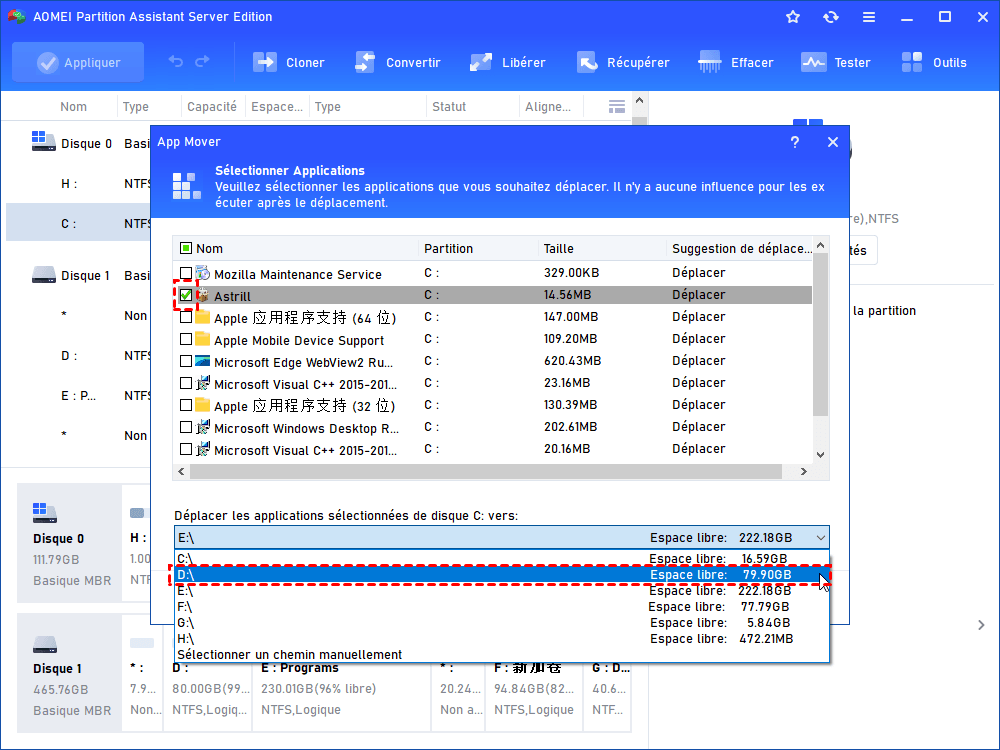The image size is (1000, 750).
Task: Sort by Taille column header
Action: click(558, 249)
